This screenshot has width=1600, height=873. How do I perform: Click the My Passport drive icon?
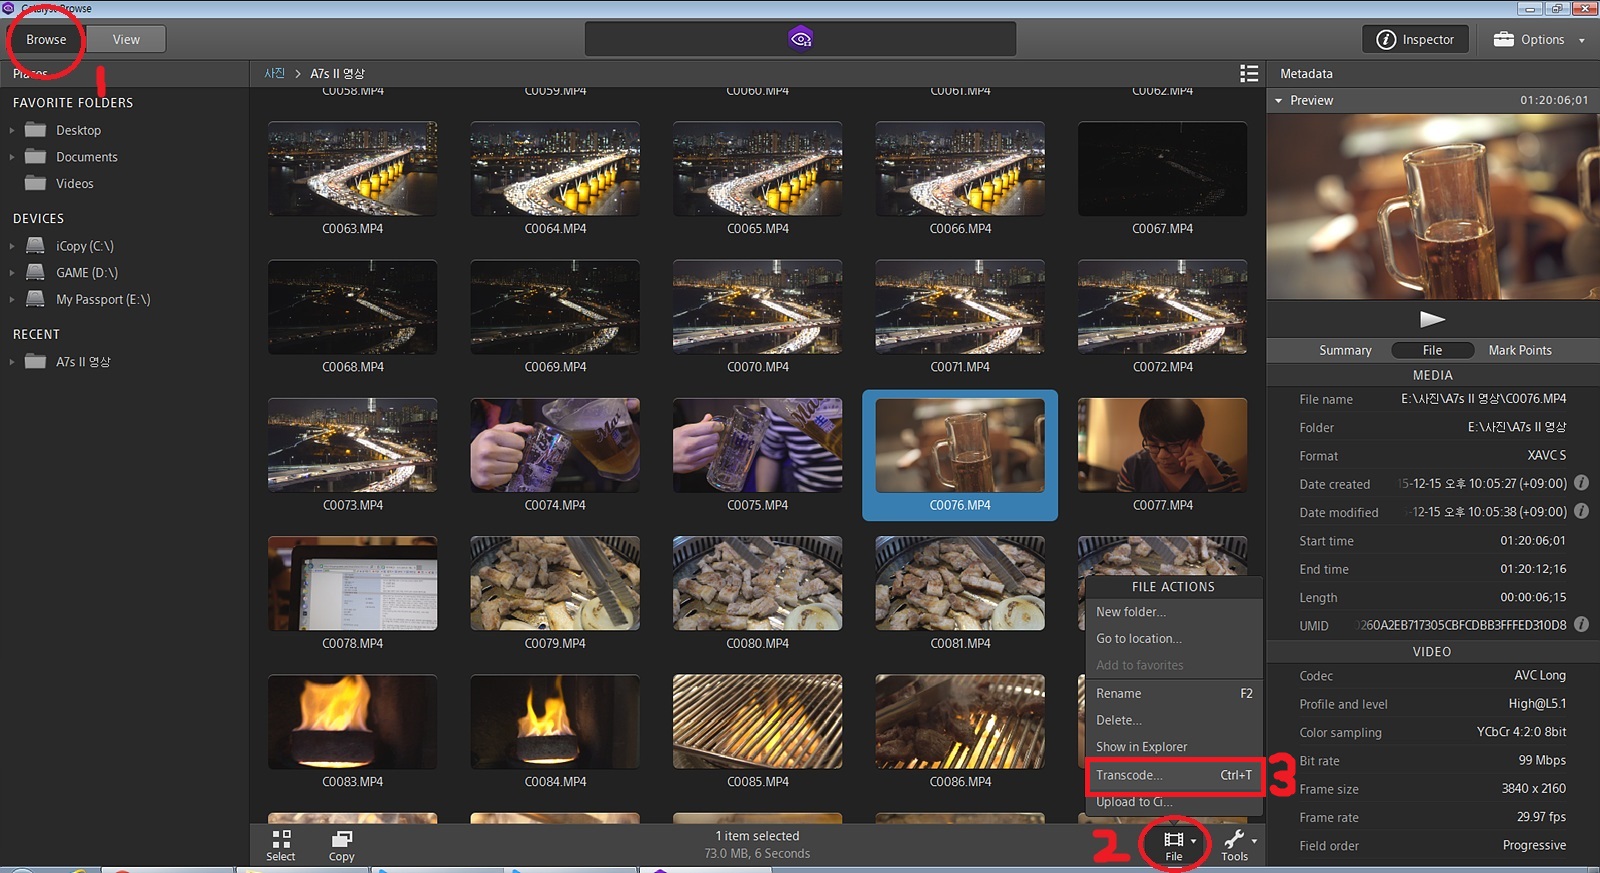click(36, 298)
